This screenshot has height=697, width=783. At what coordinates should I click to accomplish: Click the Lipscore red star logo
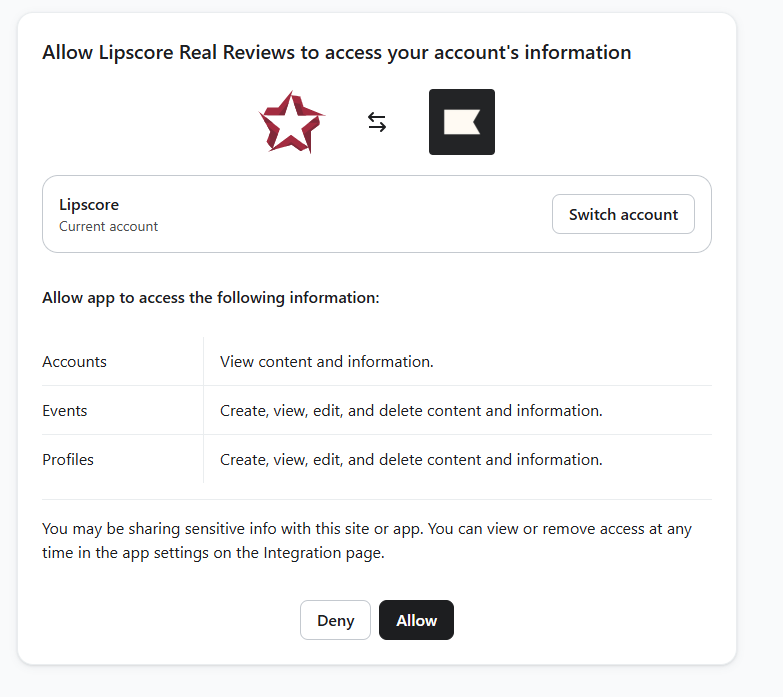pos(291,122)
